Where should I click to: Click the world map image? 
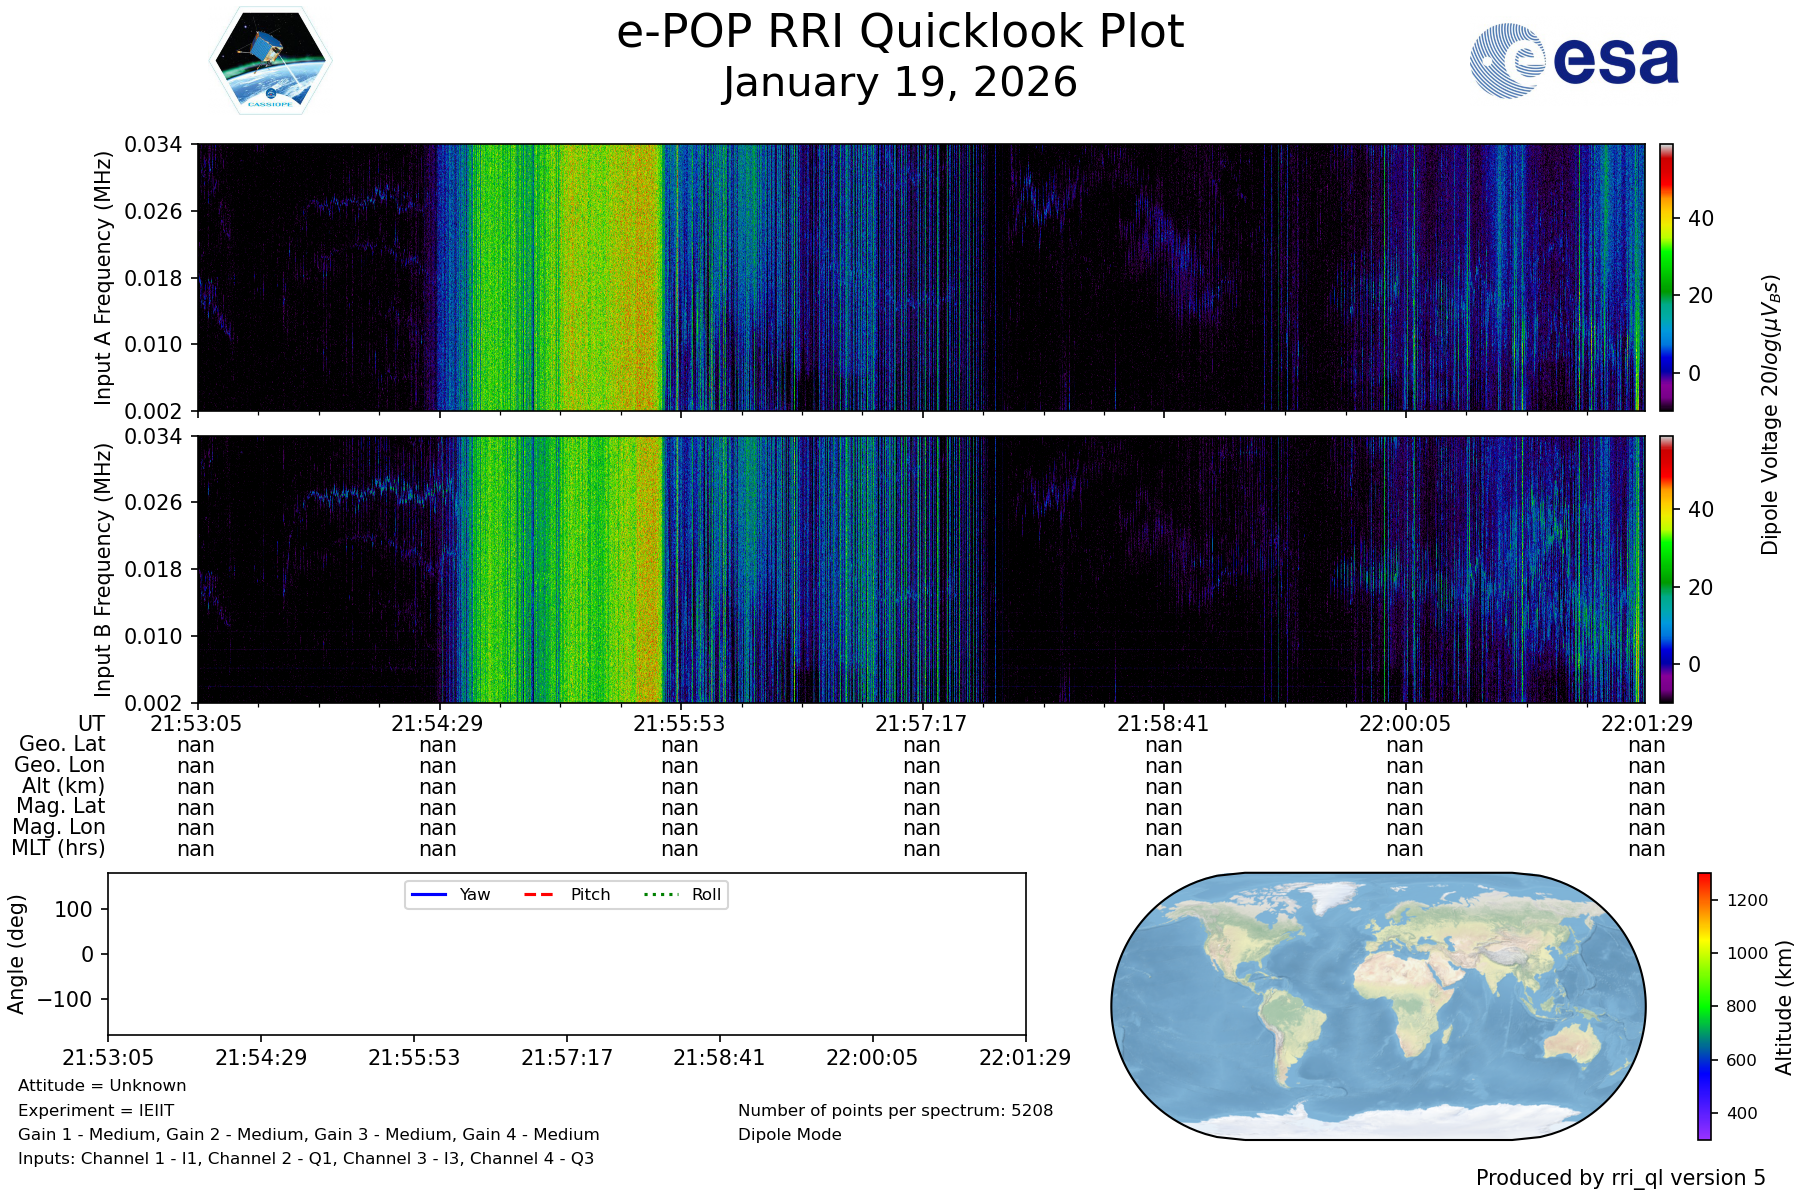(x=1378, y=1006)
